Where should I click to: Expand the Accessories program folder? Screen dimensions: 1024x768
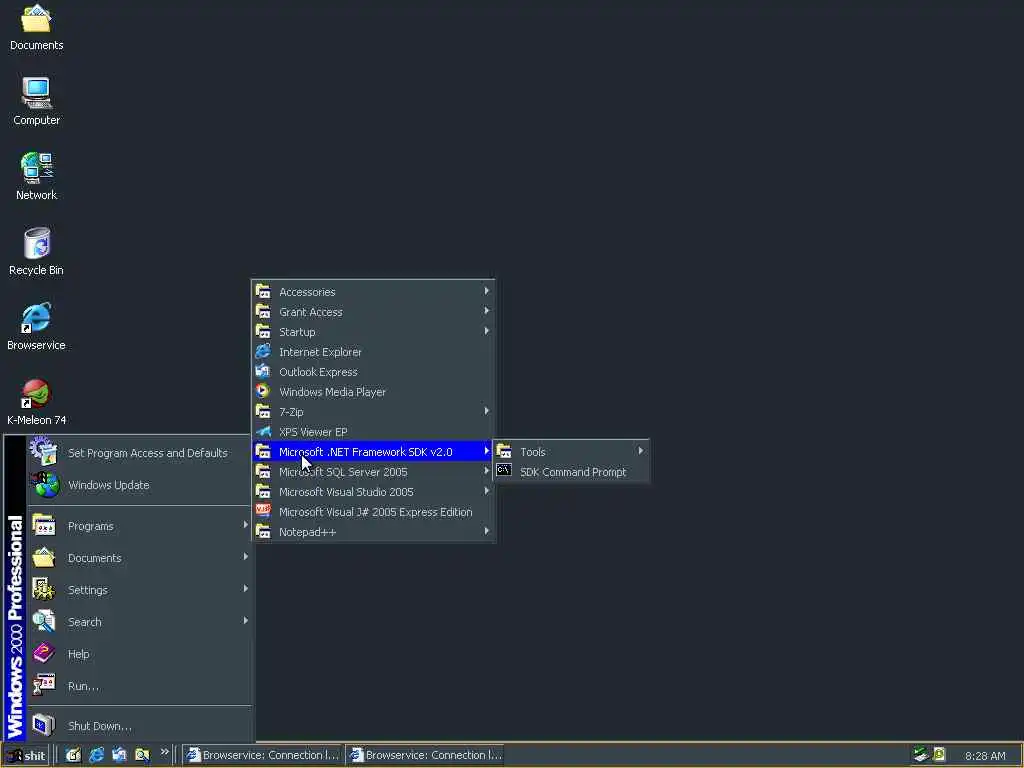pyautogui.click(x=373, y=292)
